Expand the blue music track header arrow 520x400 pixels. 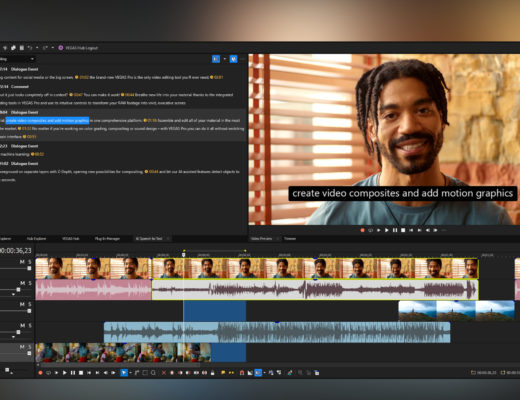[x=13, y=337]
